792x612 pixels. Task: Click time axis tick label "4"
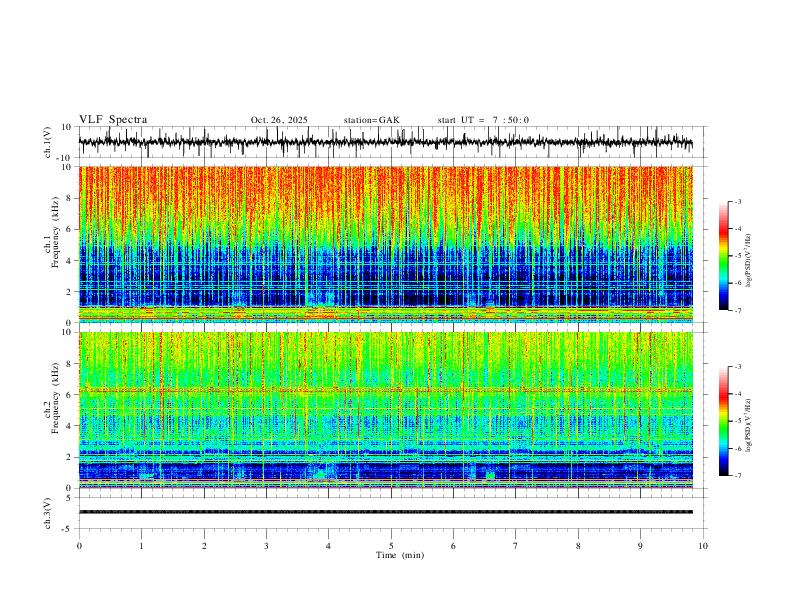tap(329, 546)
